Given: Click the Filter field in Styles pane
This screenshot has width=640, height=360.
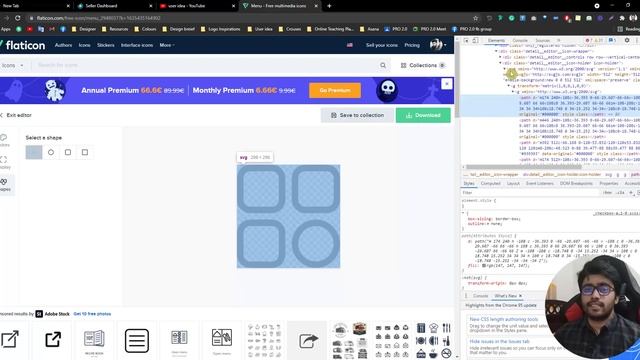Looking at the screenshot, I should click(531, 192).
